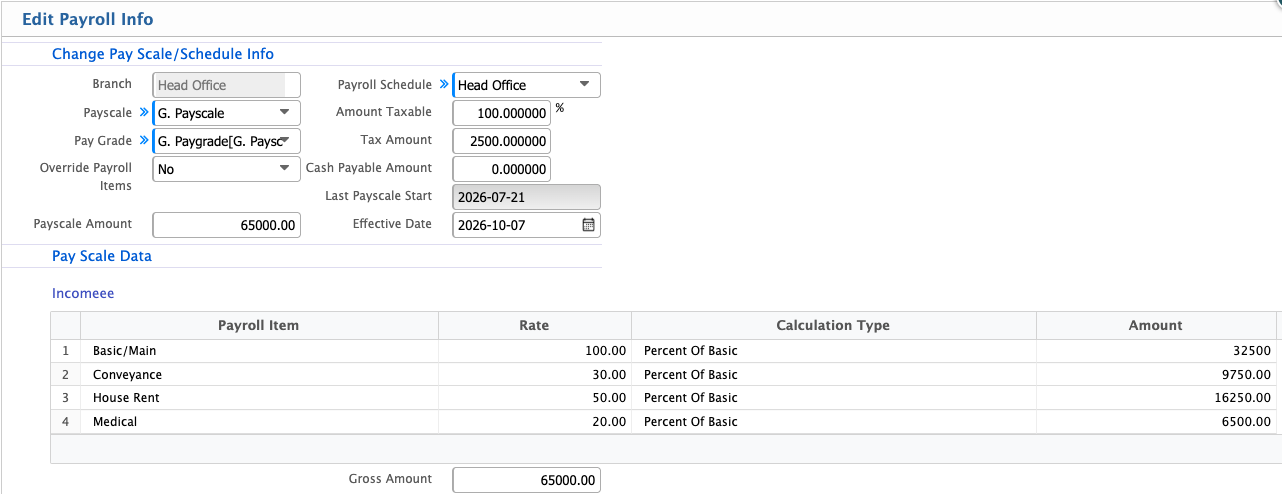Click the 100.00 rate cell
The width and height of the screenshot is (1282, 494).
click(x=534, y=351)
